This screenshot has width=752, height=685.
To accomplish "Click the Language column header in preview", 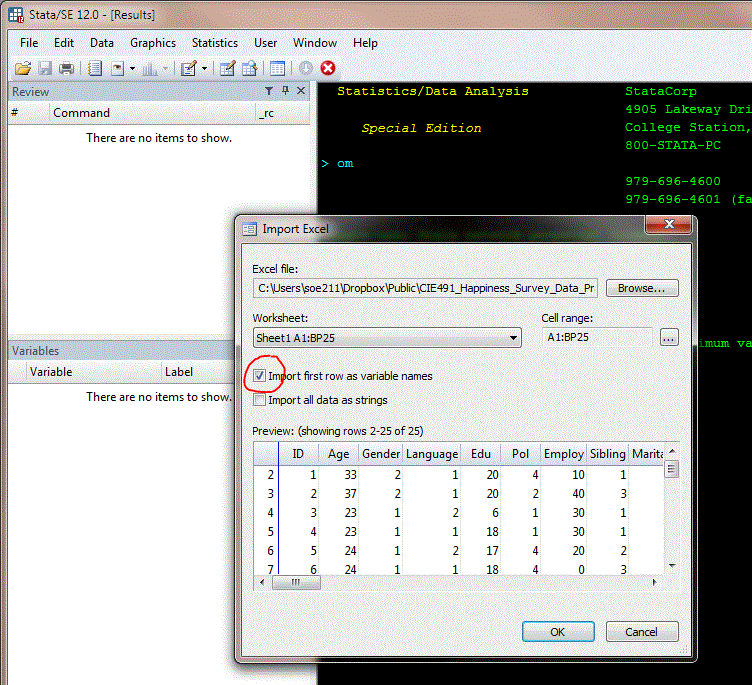I will (432, 454).
